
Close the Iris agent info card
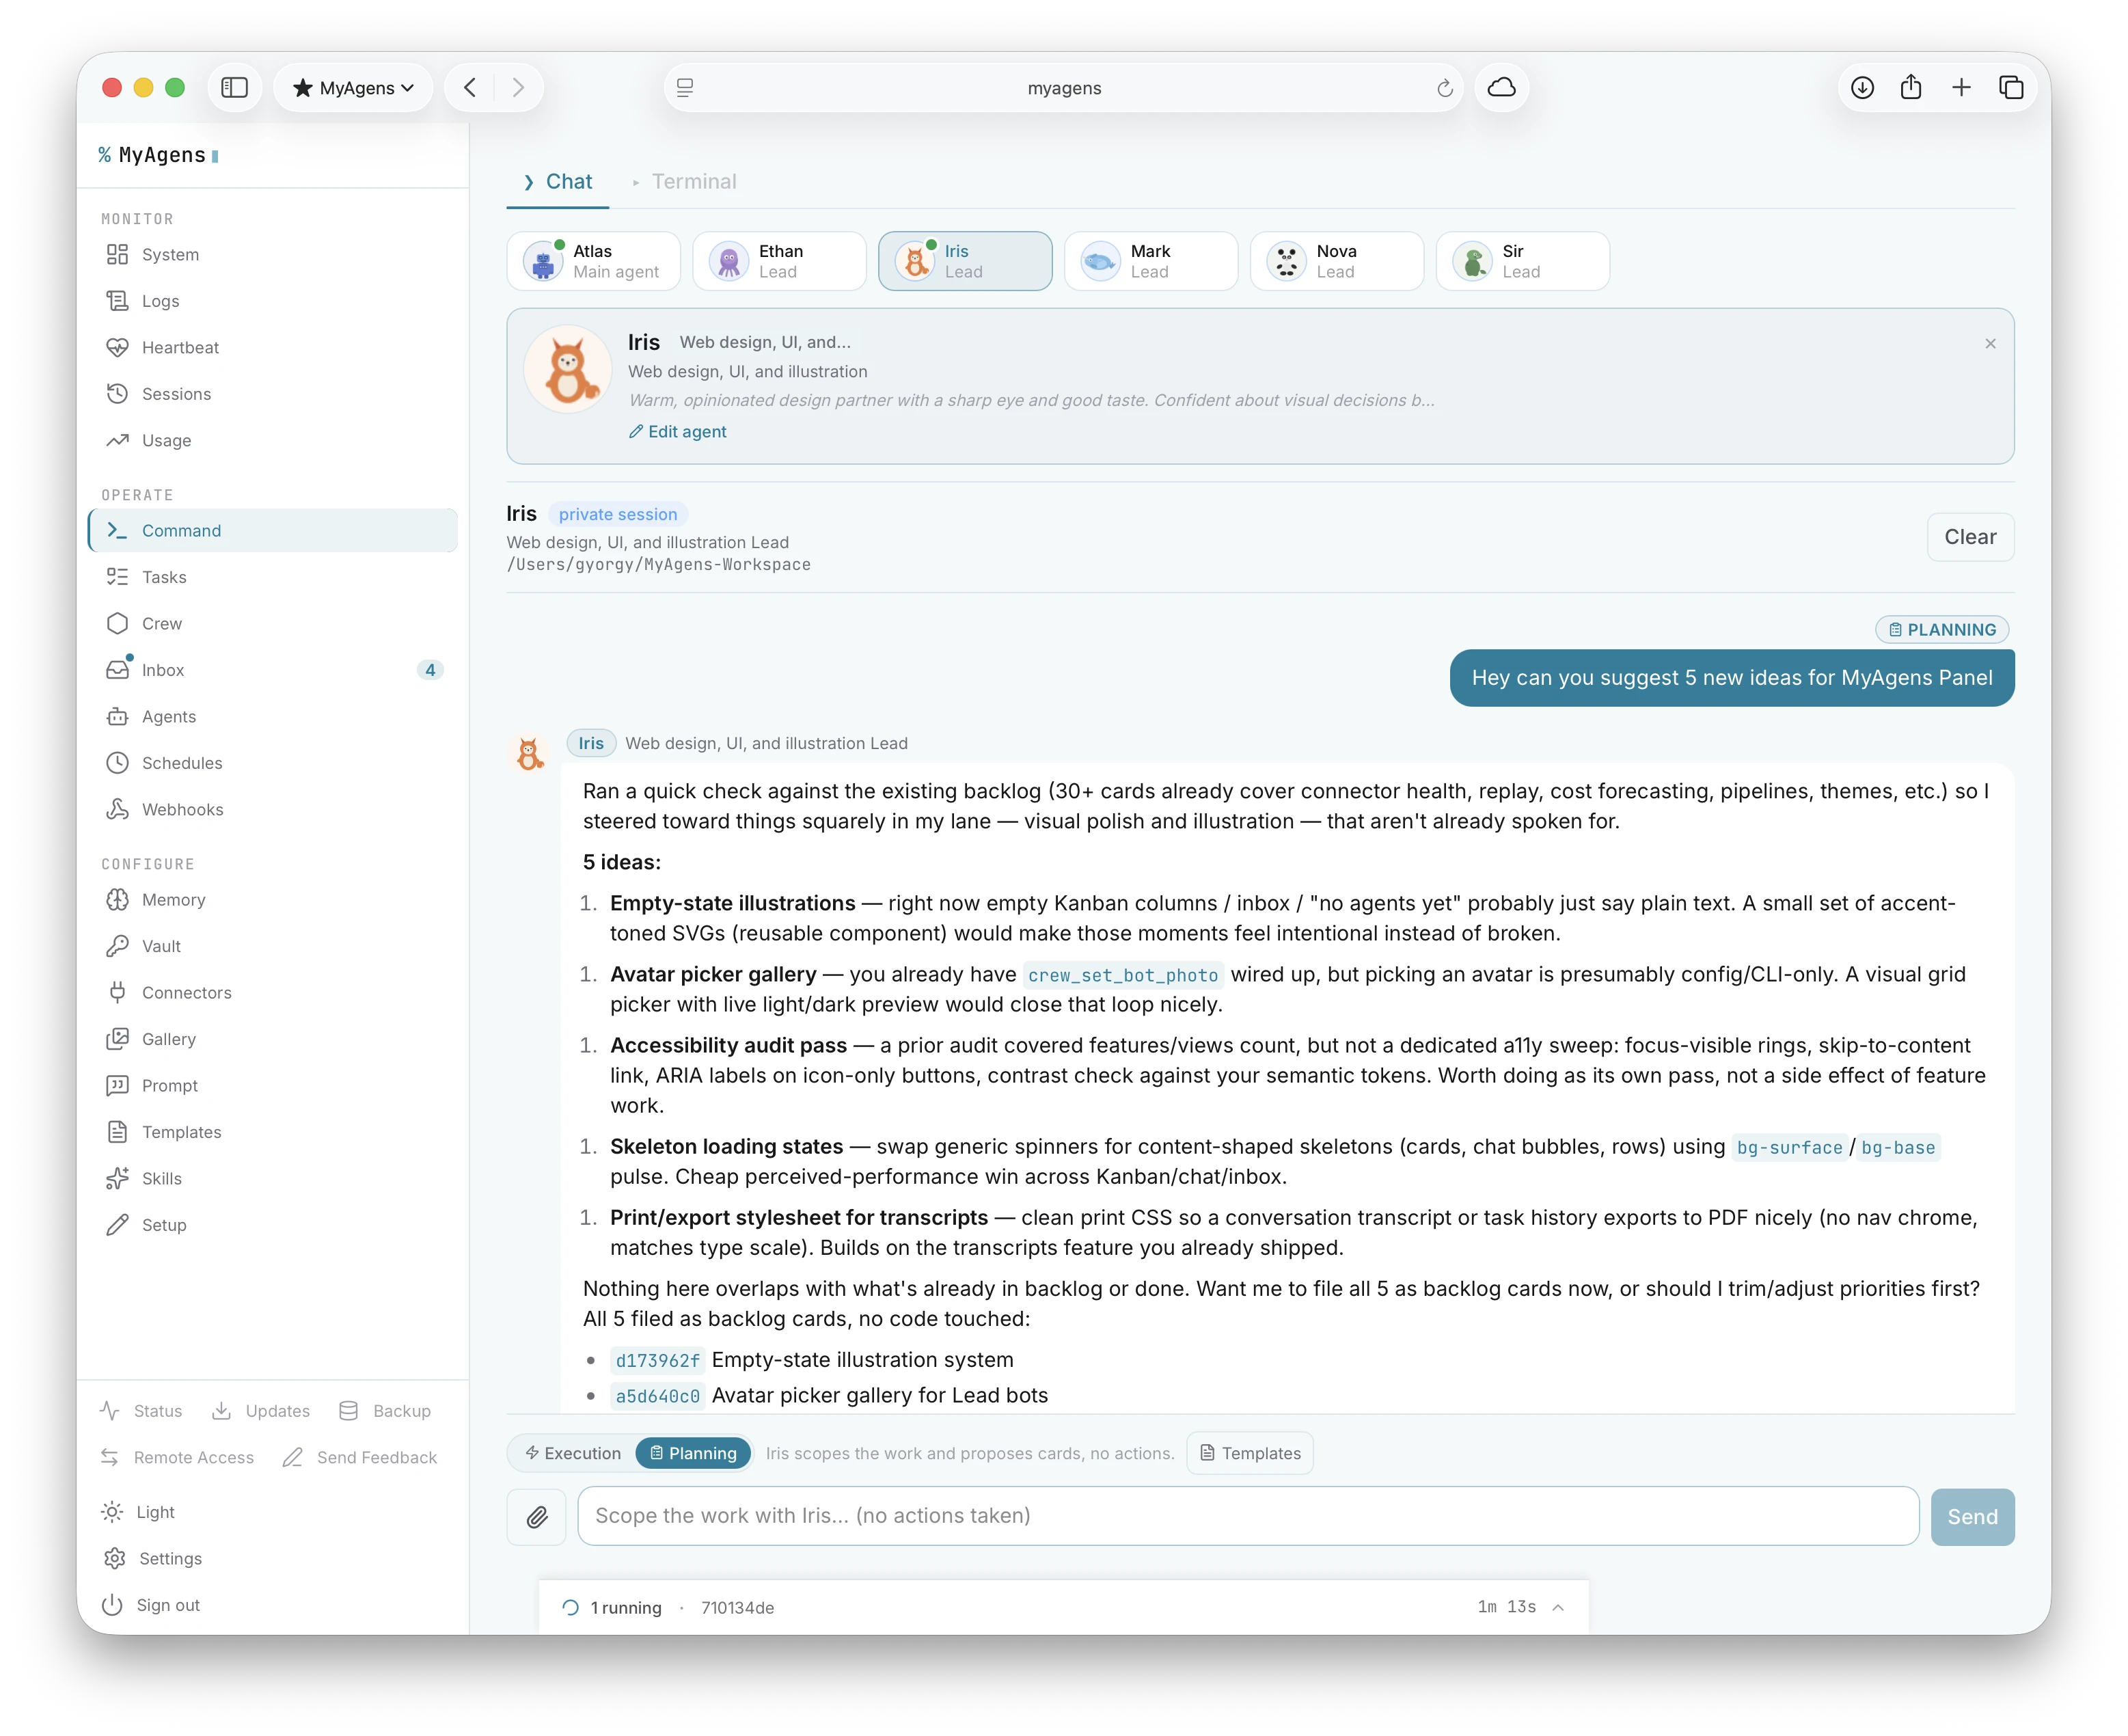(1990, 344)
